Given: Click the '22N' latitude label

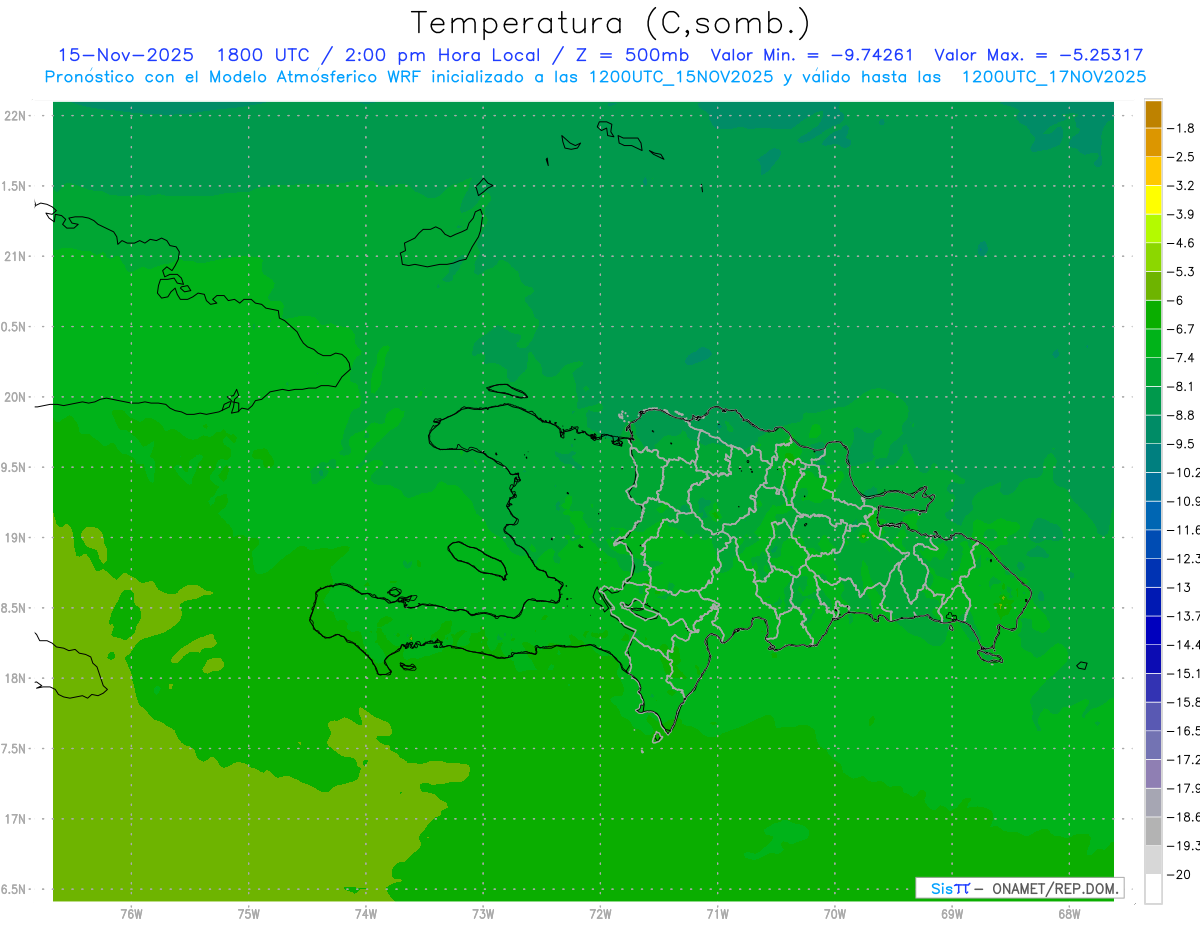Looking at the screenshot, I should [x=16, y=116].
